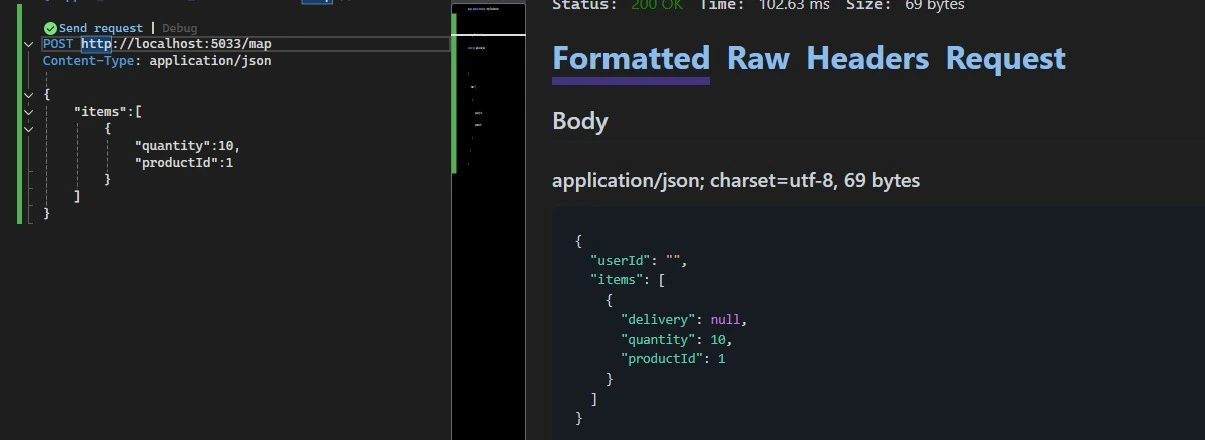
Task: Collapse the "items" array fold chevron
Action: coord(28,112)
